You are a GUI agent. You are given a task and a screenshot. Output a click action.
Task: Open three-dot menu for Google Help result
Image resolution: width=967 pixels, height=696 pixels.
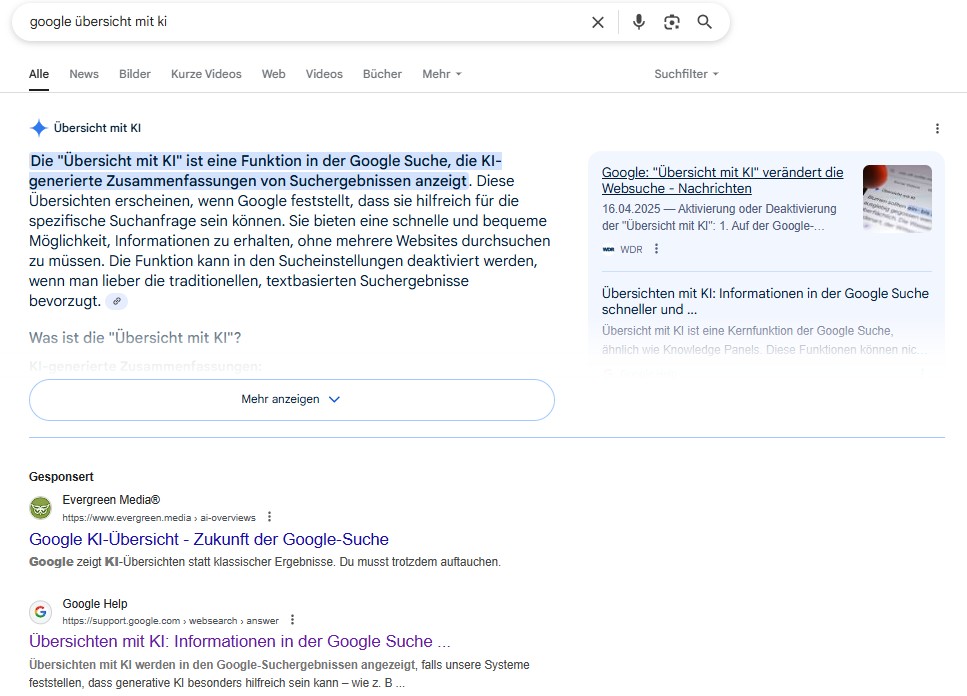292,620
